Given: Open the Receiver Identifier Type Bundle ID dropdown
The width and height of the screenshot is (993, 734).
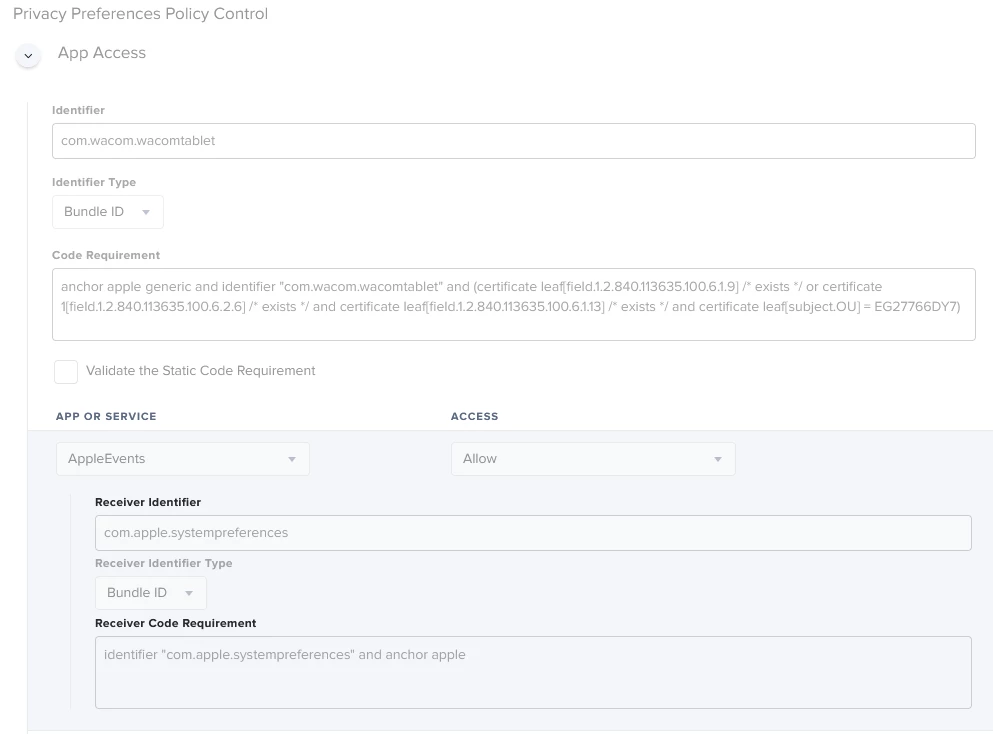Looking at the screenshot, I should 151,593.
